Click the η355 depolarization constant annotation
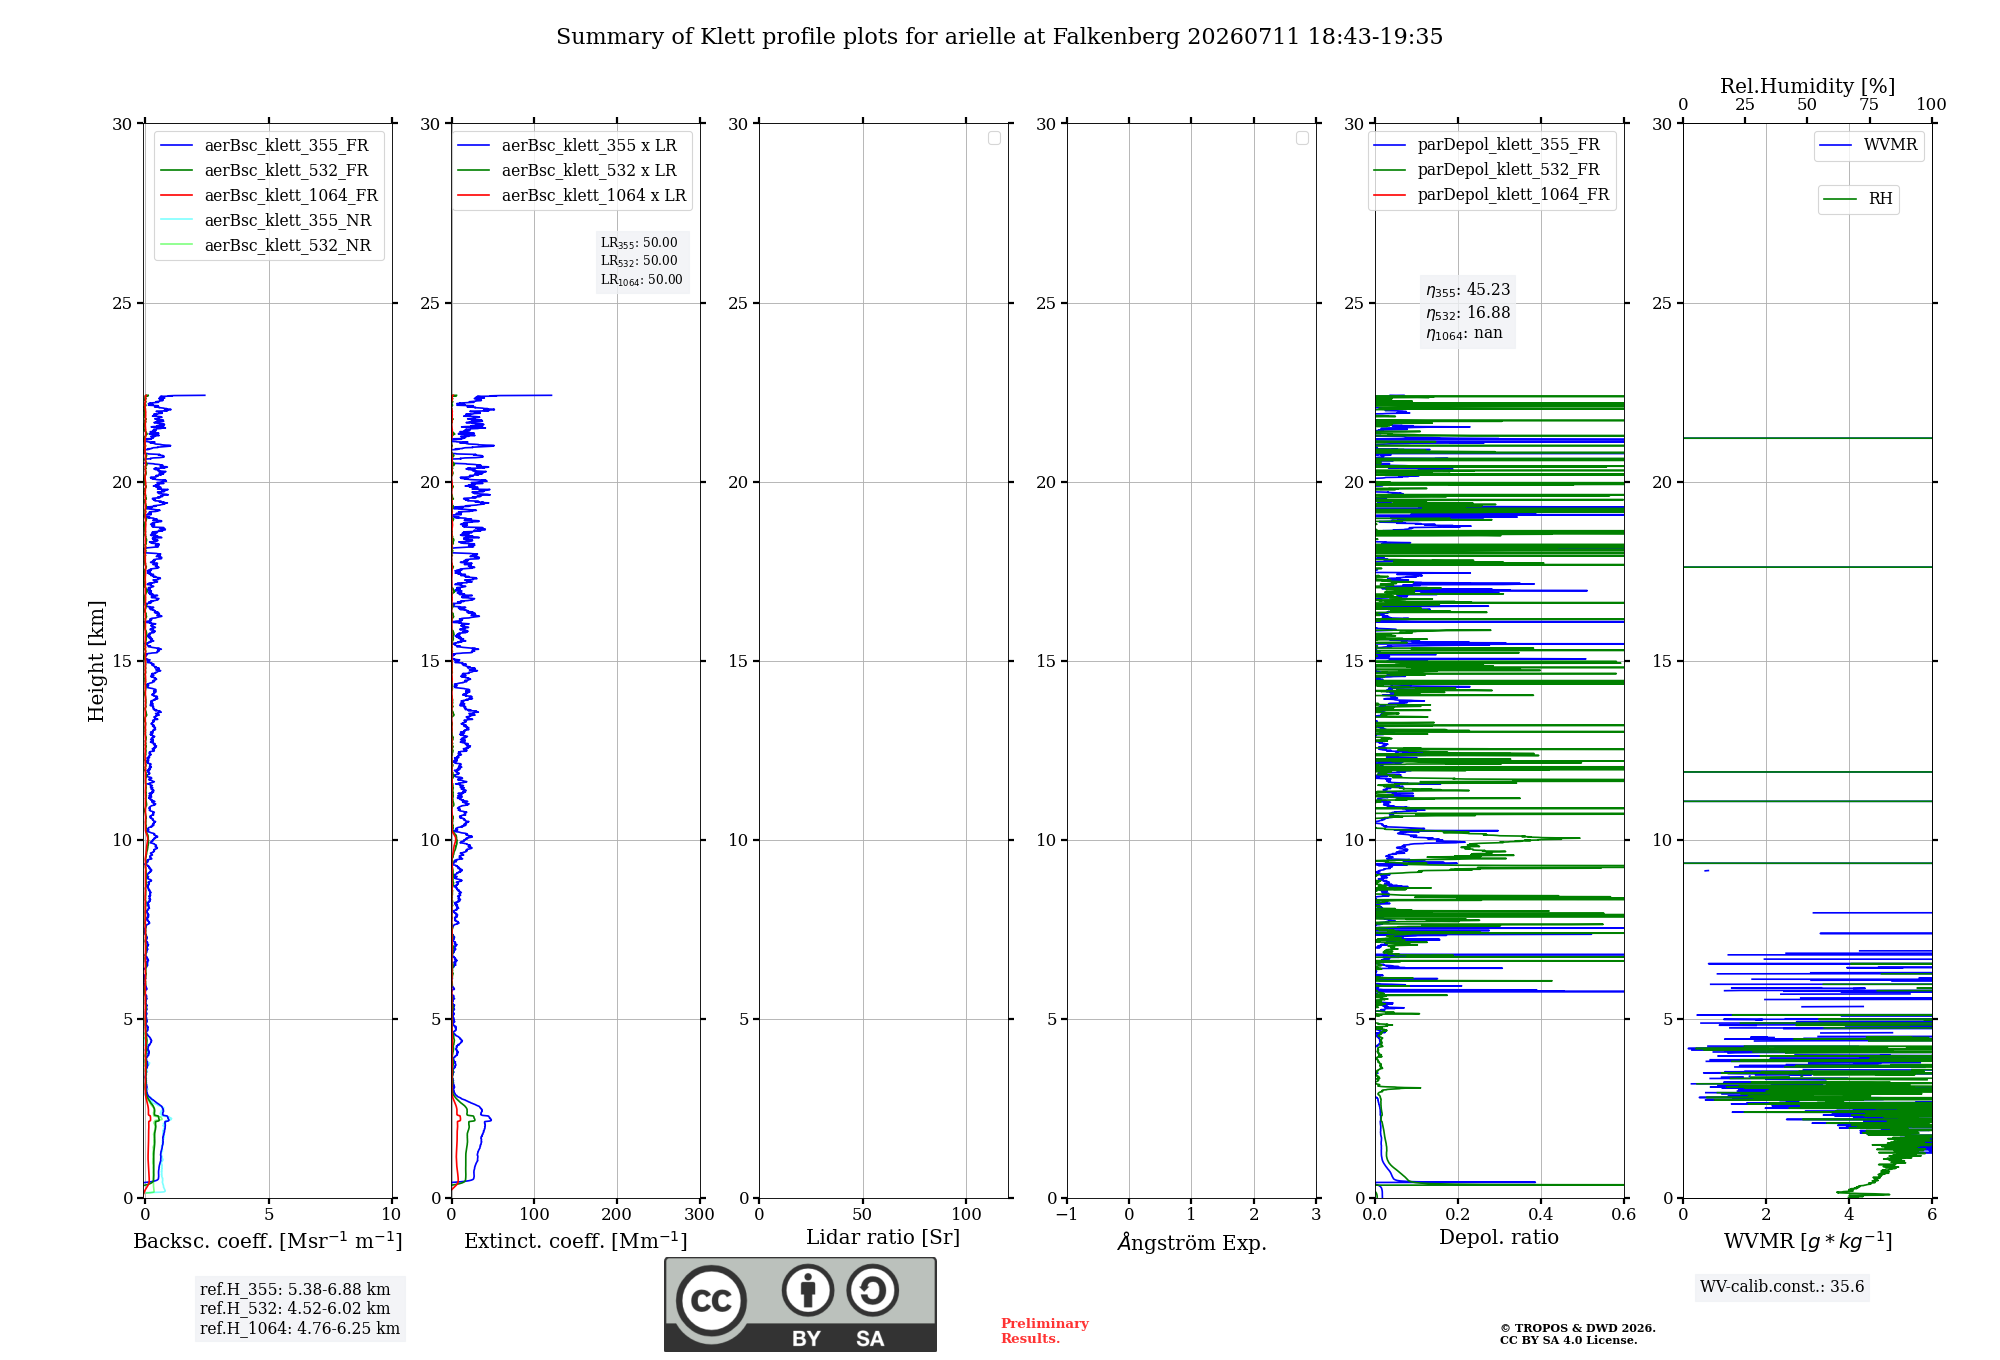The image size is (2000, 1360). 1468,290
